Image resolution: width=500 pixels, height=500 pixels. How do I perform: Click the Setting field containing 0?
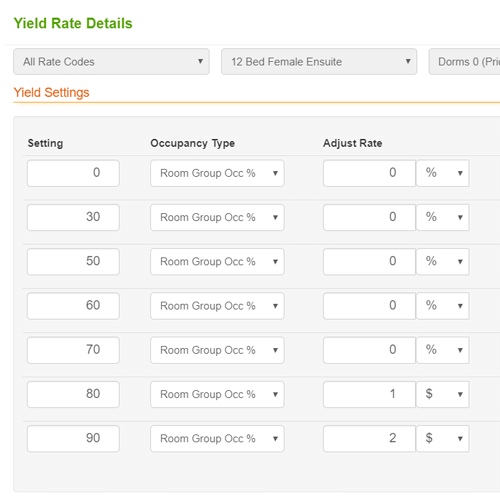pos(73,173)
